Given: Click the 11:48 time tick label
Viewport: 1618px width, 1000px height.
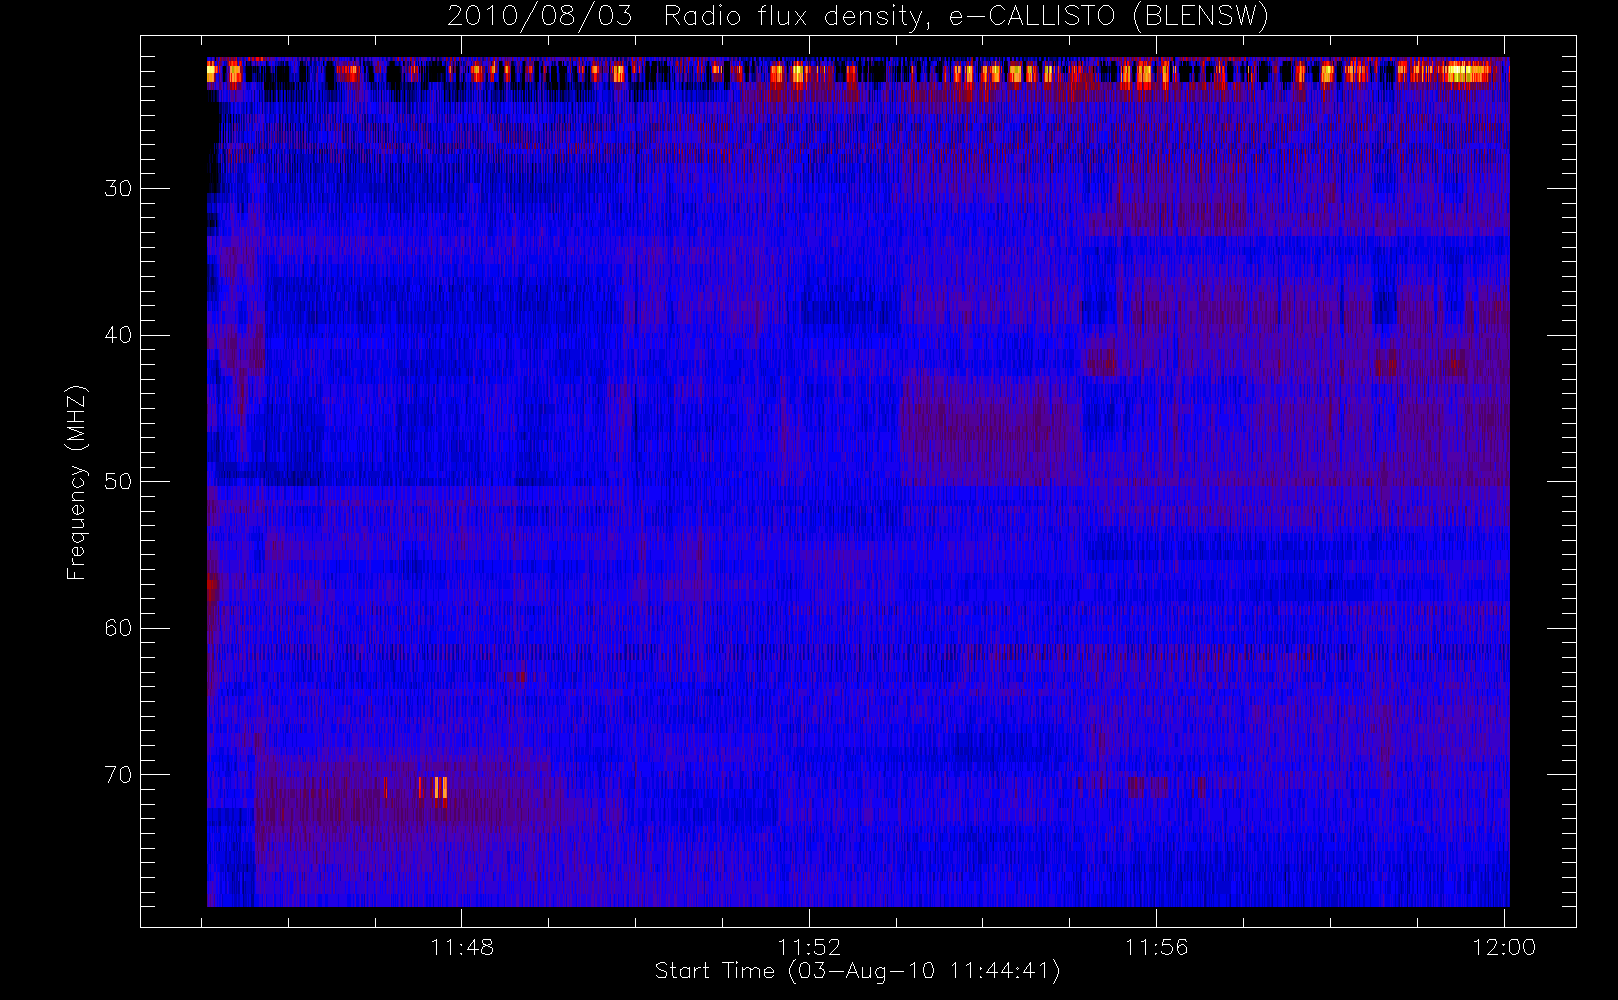Looking at the screenshot, I should [462, 947].
